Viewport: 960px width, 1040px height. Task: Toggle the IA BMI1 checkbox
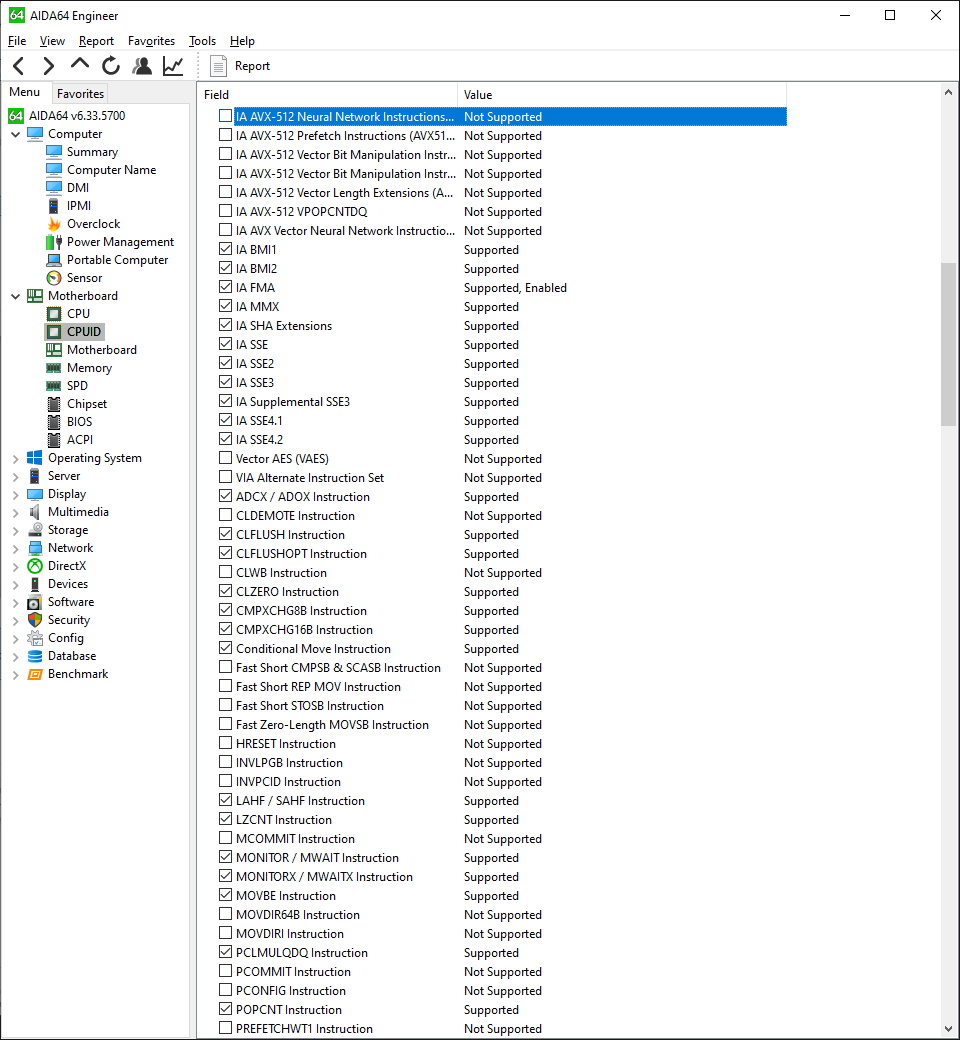tap(226, 249)
